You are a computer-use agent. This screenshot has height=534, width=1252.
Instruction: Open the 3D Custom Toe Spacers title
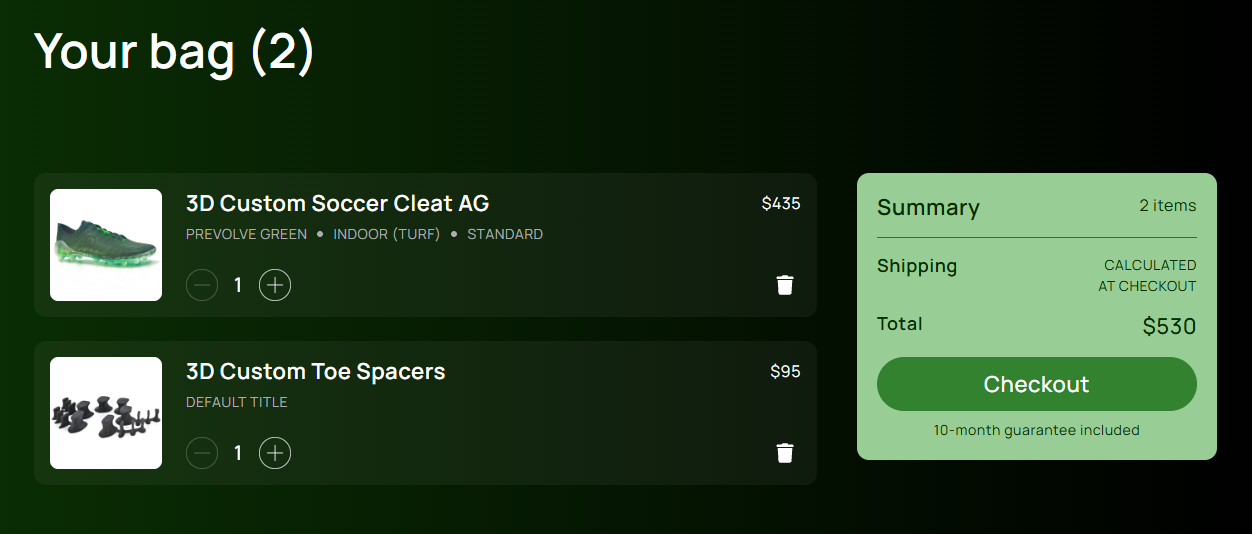(x=315, y=371)
